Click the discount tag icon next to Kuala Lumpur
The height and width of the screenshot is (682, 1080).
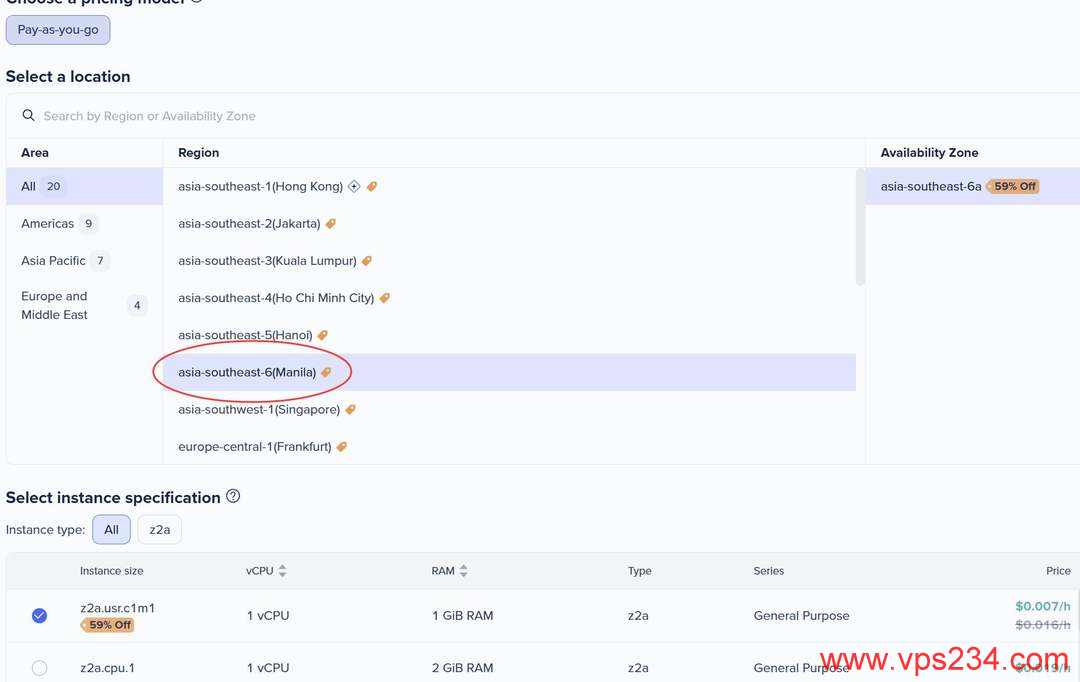[x=367, y=261]
